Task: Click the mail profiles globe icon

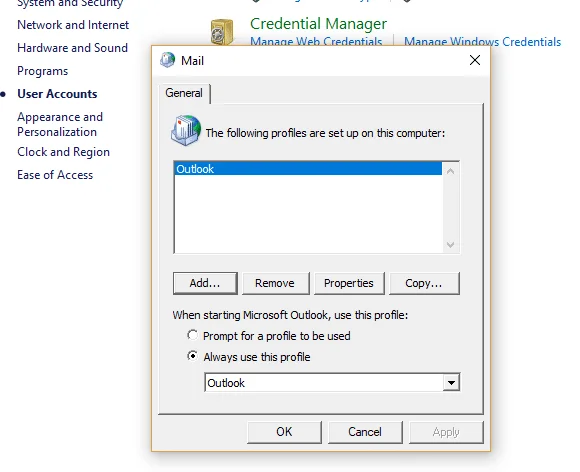Action: click(x=186, y=130)
